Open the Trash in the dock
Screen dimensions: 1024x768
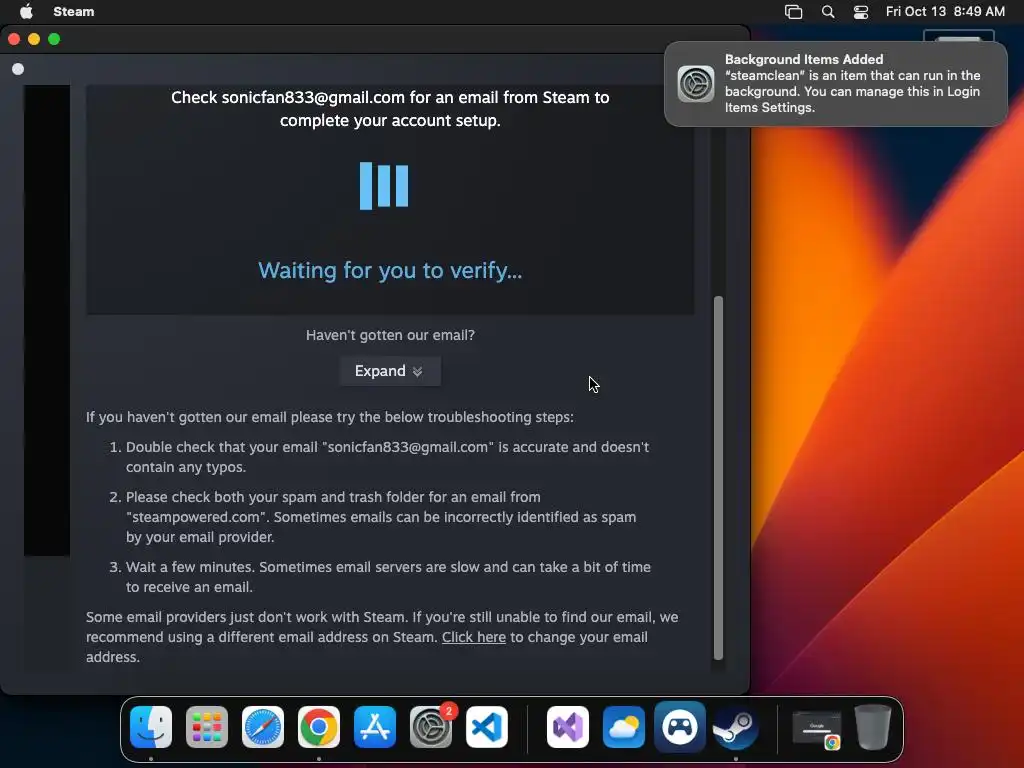click(873, 727)
